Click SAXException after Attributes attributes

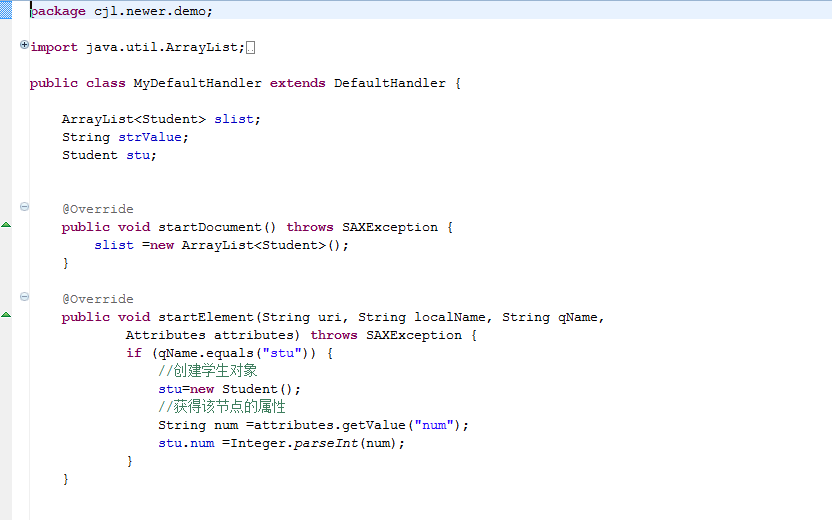414,335
